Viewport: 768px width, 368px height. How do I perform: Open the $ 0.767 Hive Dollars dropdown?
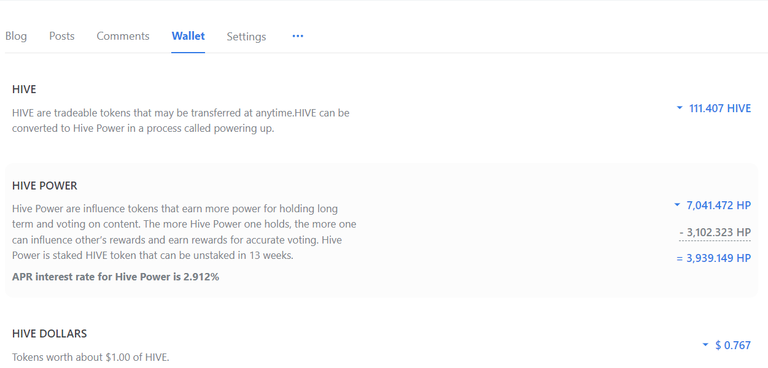tap(727, 345)
